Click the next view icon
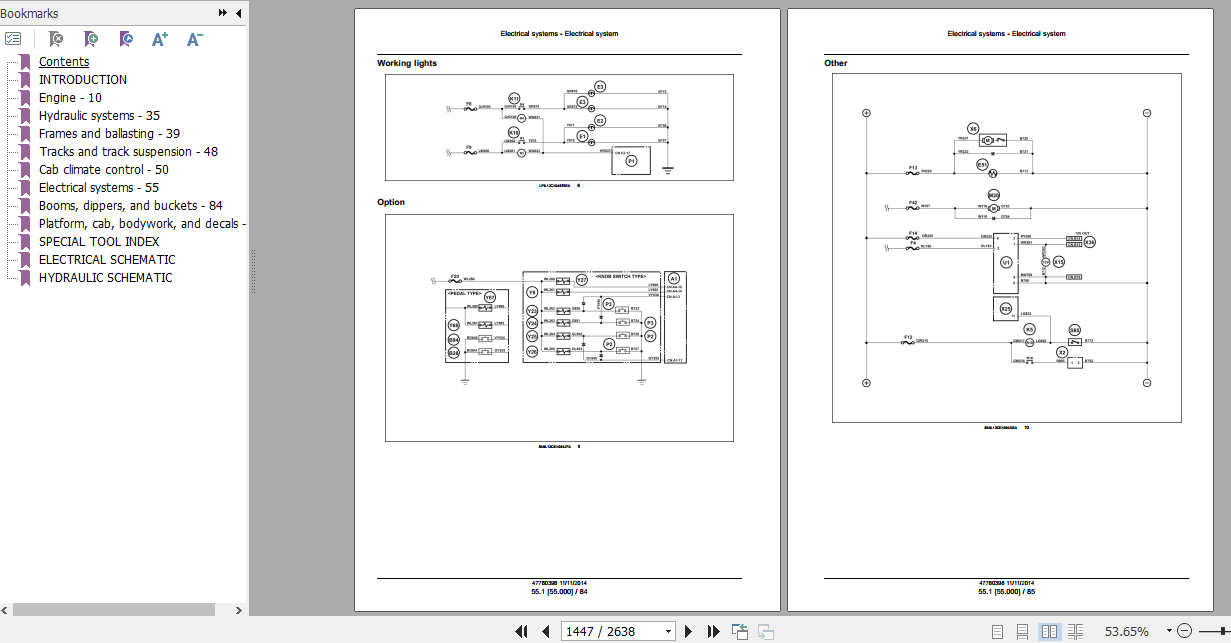 point(766,631)
